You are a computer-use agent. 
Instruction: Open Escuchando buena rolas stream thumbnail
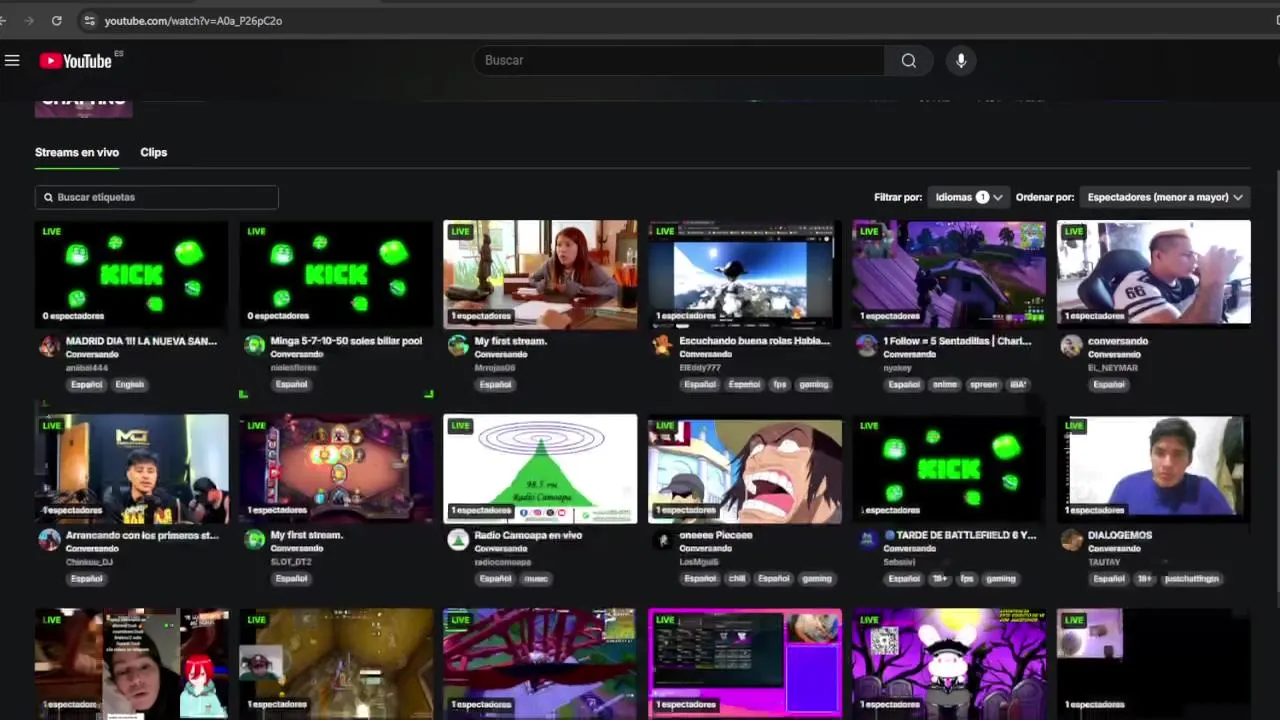click(745, 273)
